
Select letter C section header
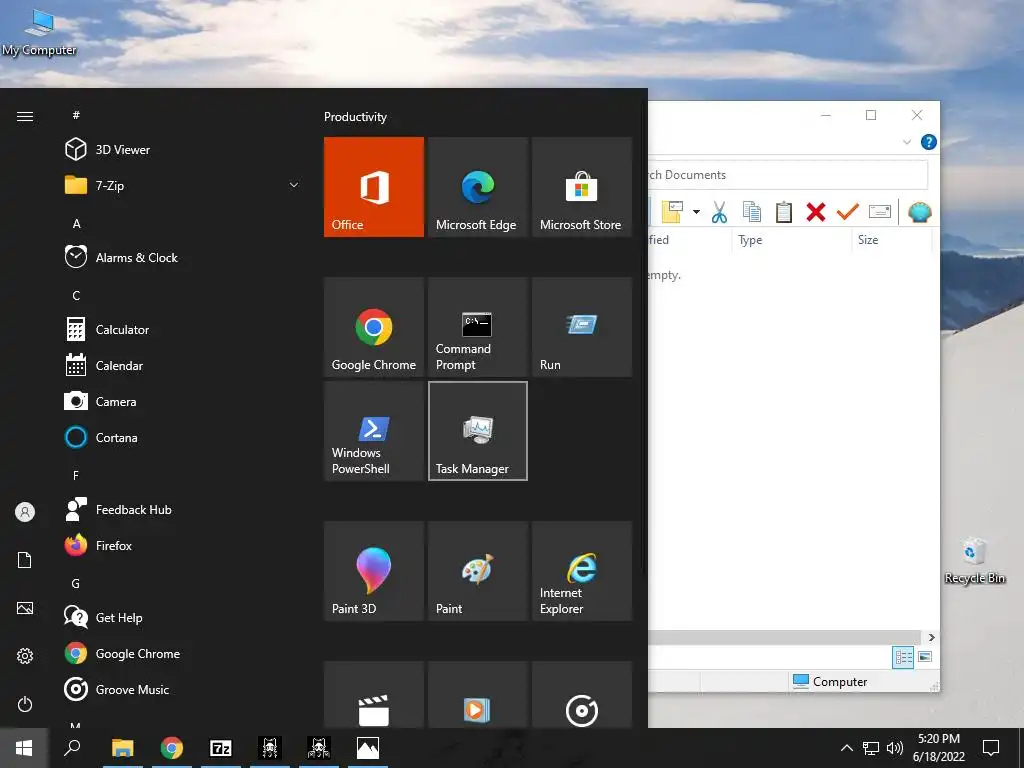click(76, 295)
